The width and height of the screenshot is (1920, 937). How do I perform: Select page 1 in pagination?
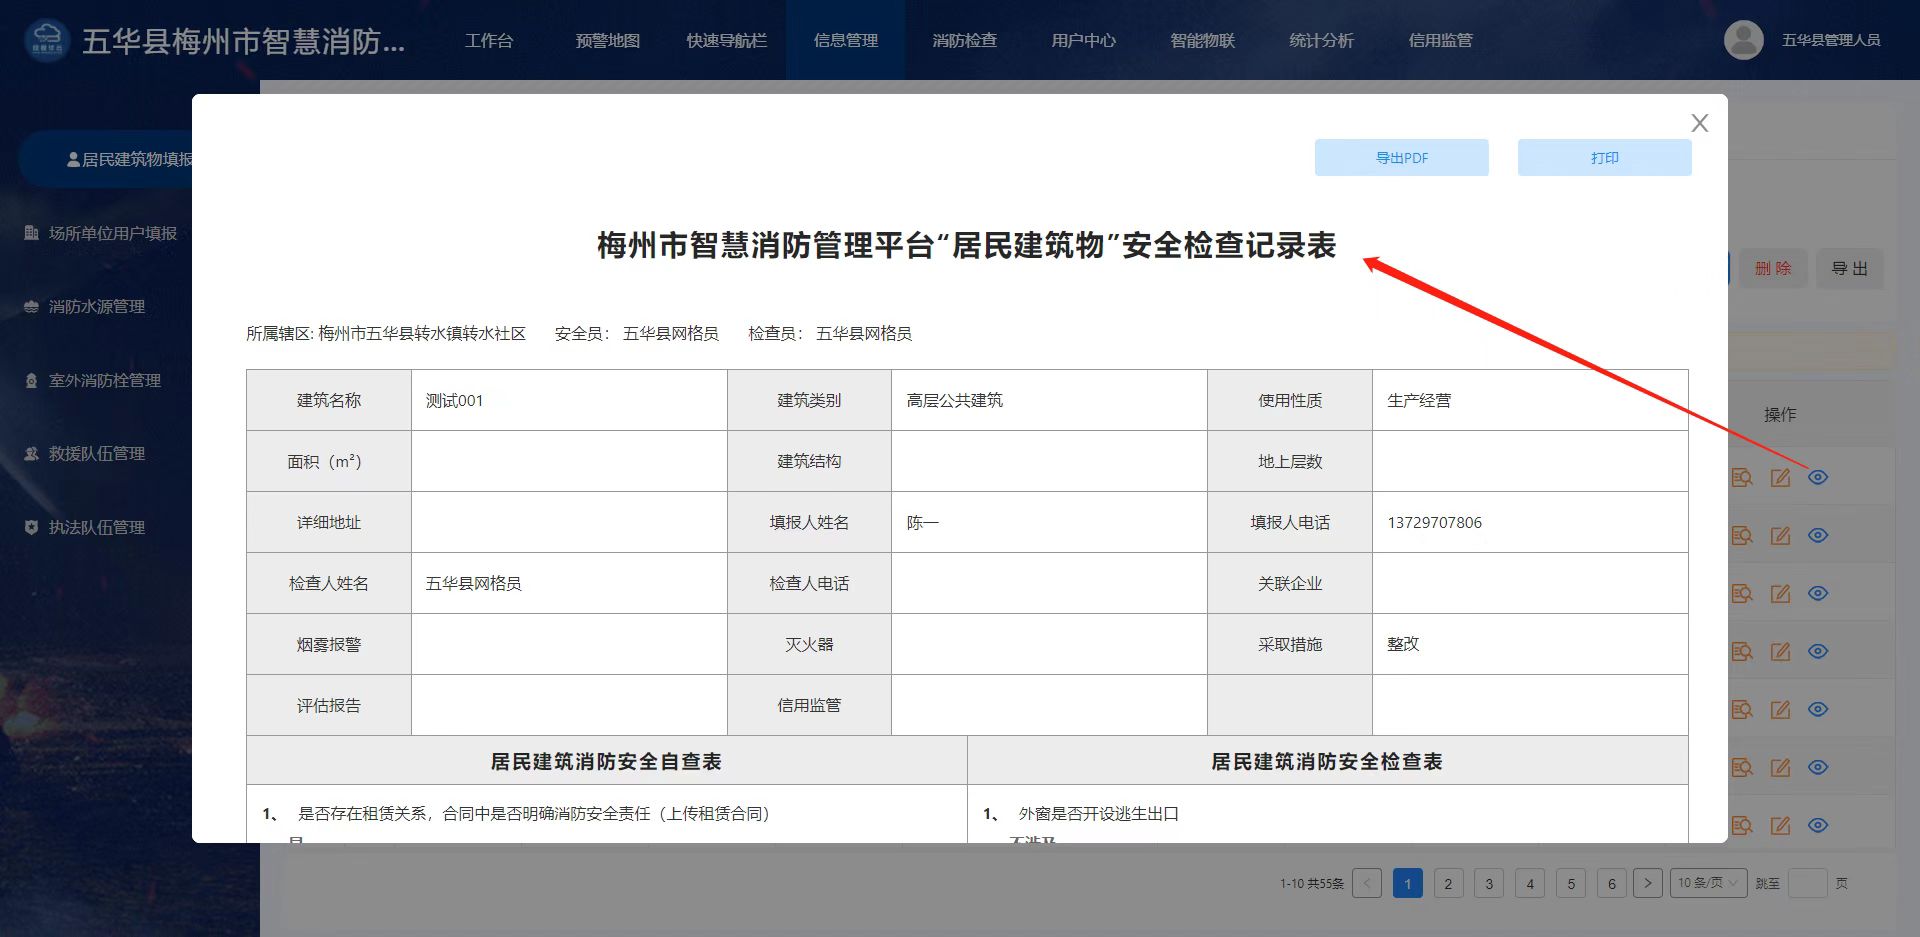pyautogui.click(x=1407, y=883)
